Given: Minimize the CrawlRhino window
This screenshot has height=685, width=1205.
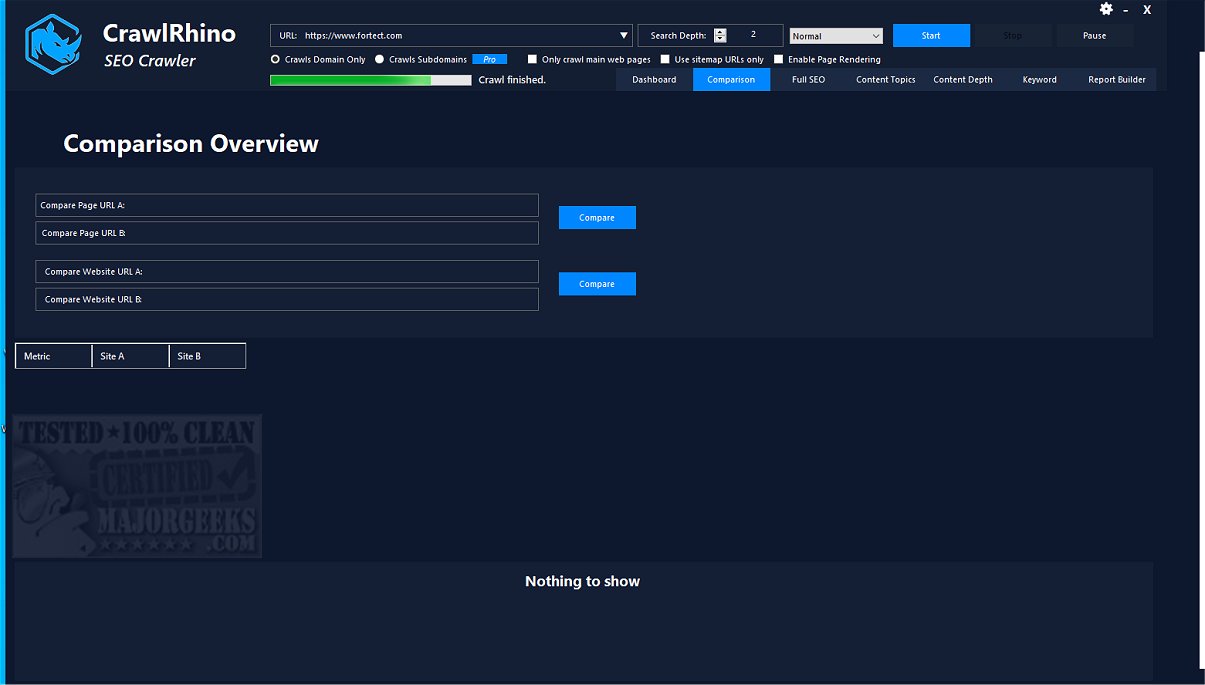Looking at the screenshot, I should tap(1126, 10).
